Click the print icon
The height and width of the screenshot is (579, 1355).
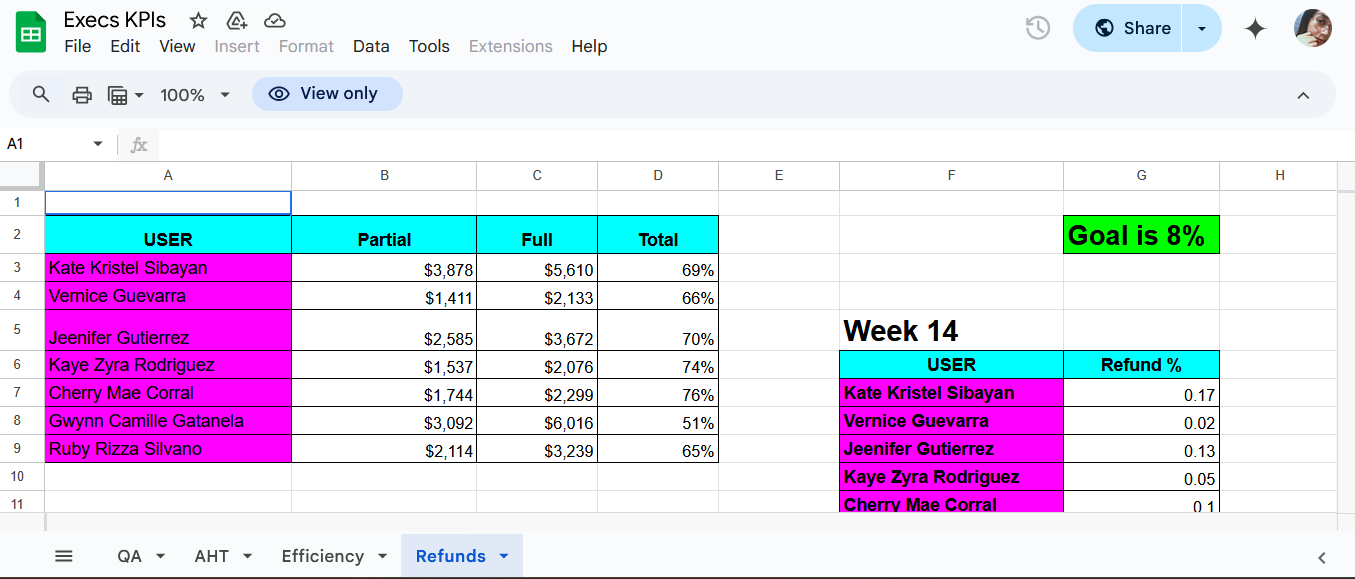pyautogui.click(x=82, y=95)
